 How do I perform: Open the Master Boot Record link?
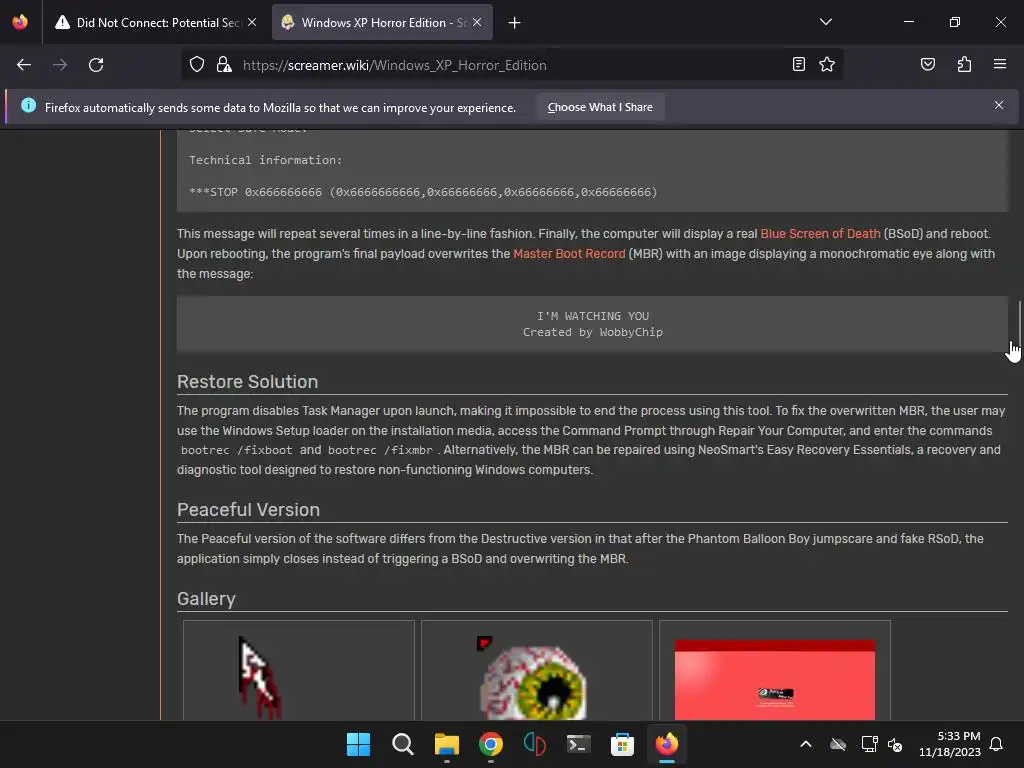pyautogui.click(x=569, y=254)
